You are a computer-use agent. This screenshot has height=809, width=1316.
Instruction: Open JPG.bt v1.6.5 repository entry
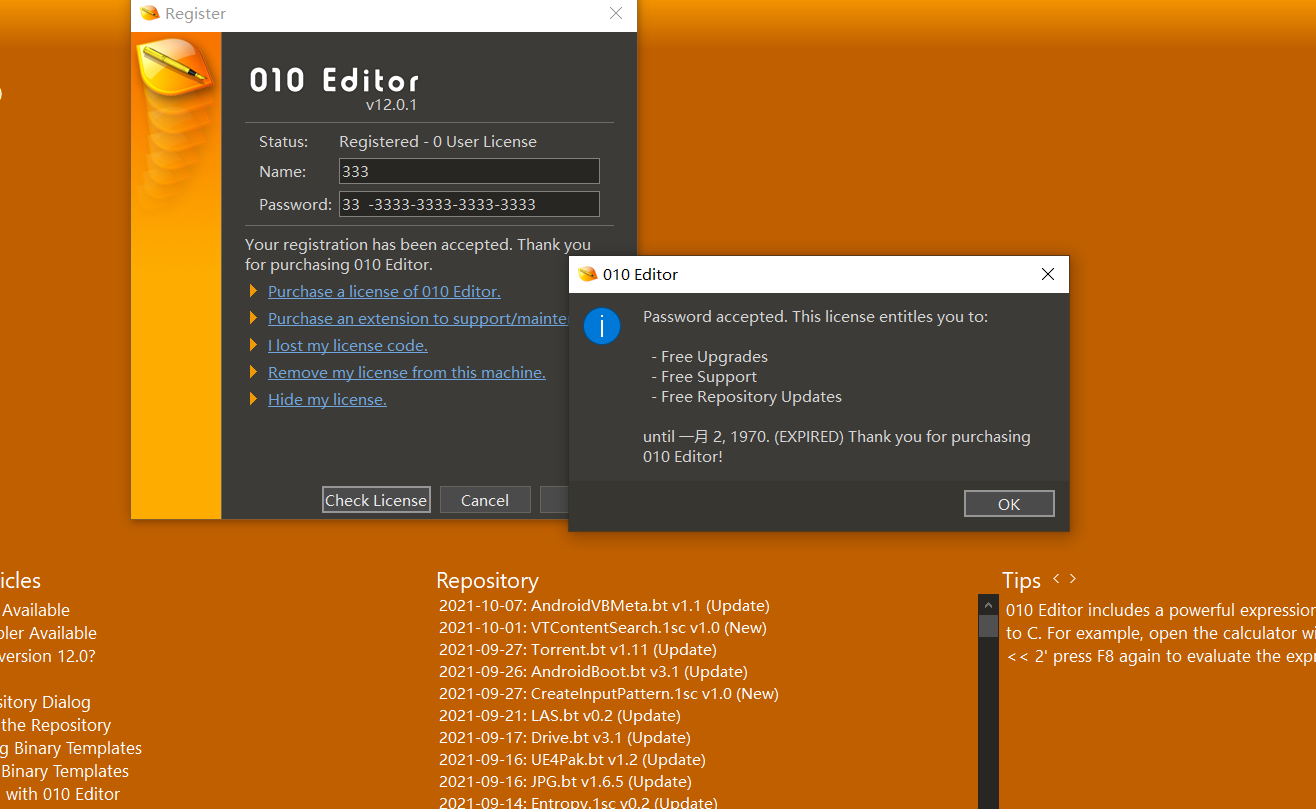pyautogui.click(x=565, y=782)
